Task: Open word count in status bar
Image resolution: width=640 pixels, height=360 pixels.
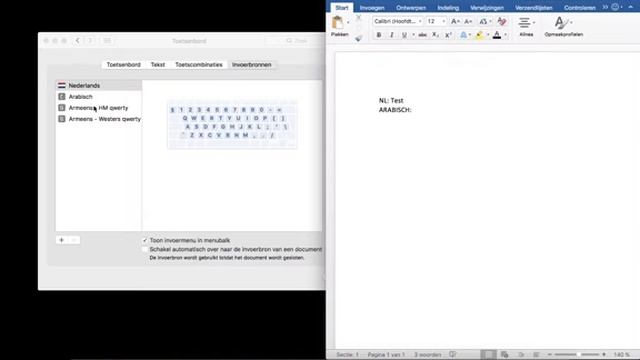Action: (427, 355)
